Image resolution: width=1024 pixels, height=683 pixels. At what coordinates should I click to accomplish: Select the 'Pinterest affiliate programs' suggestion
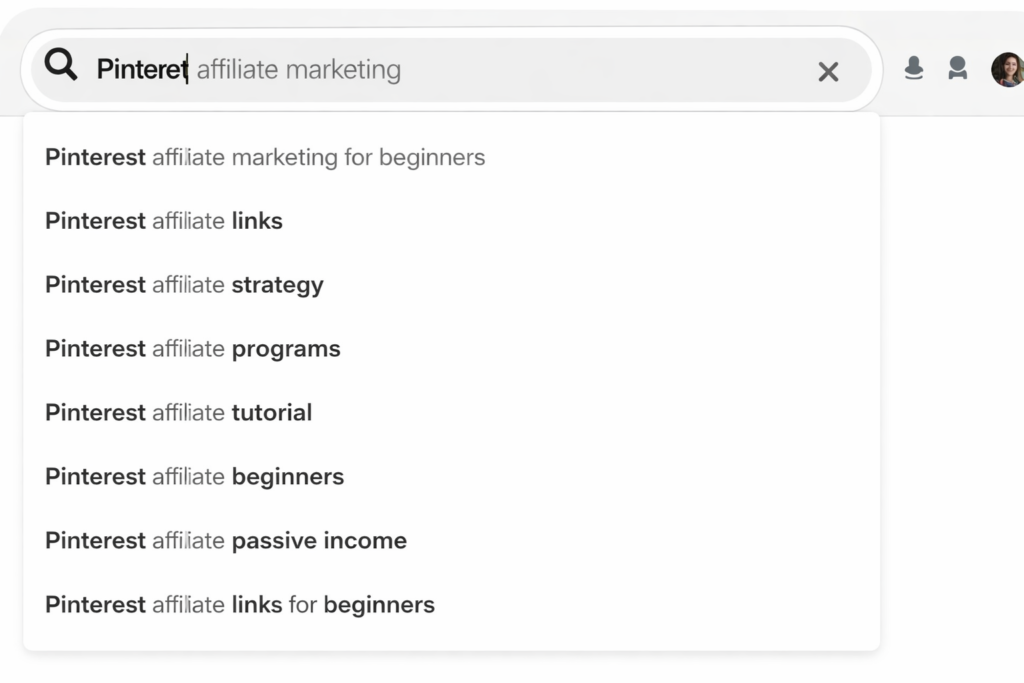pos(192,349)
